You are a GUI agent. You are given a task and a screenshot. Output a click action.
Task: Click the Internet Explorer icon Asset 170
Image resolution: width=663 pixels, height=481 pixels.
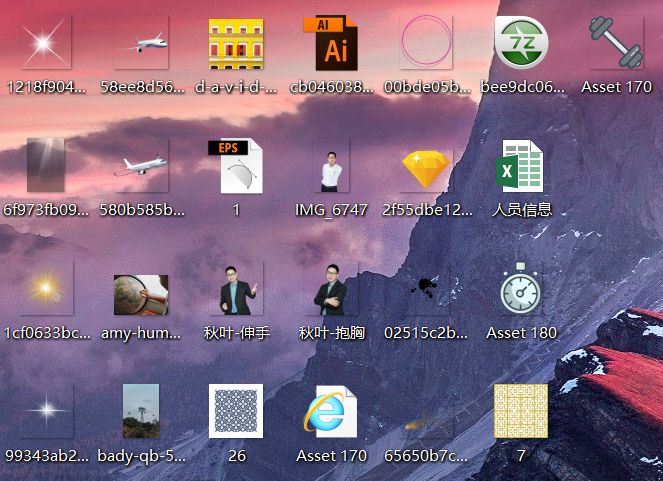tap(331, 412)
